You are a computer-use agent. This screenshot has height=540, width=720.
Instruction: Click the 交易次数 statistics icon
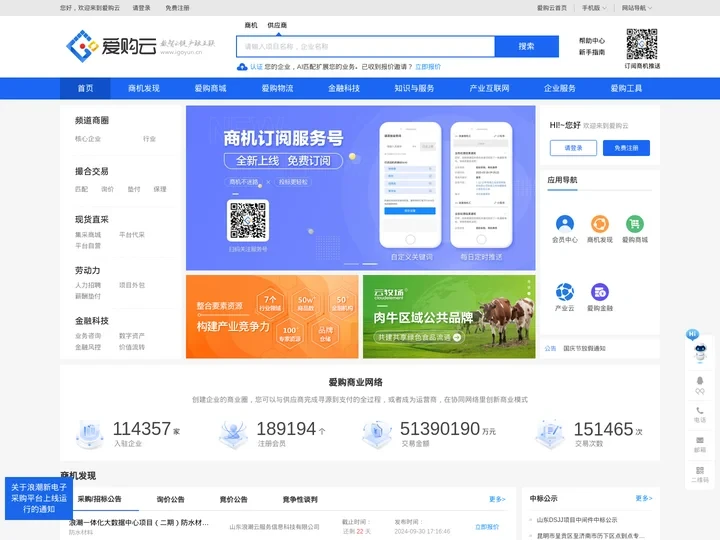coord(550,433)
